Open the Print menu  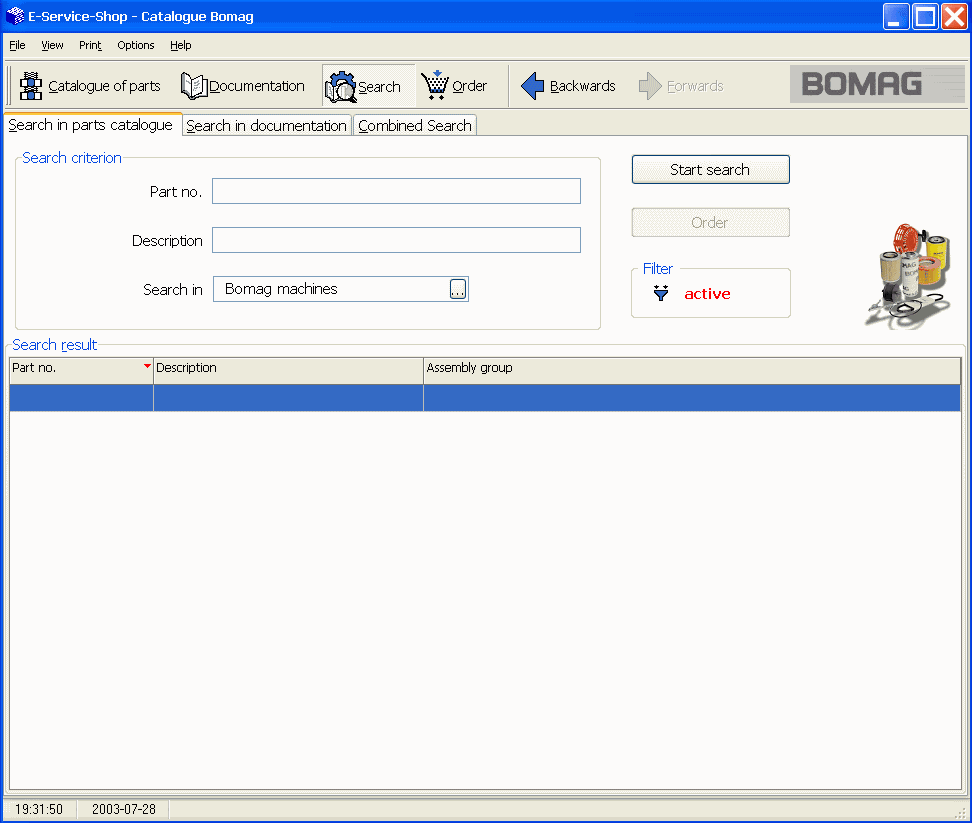pos(90,45)
